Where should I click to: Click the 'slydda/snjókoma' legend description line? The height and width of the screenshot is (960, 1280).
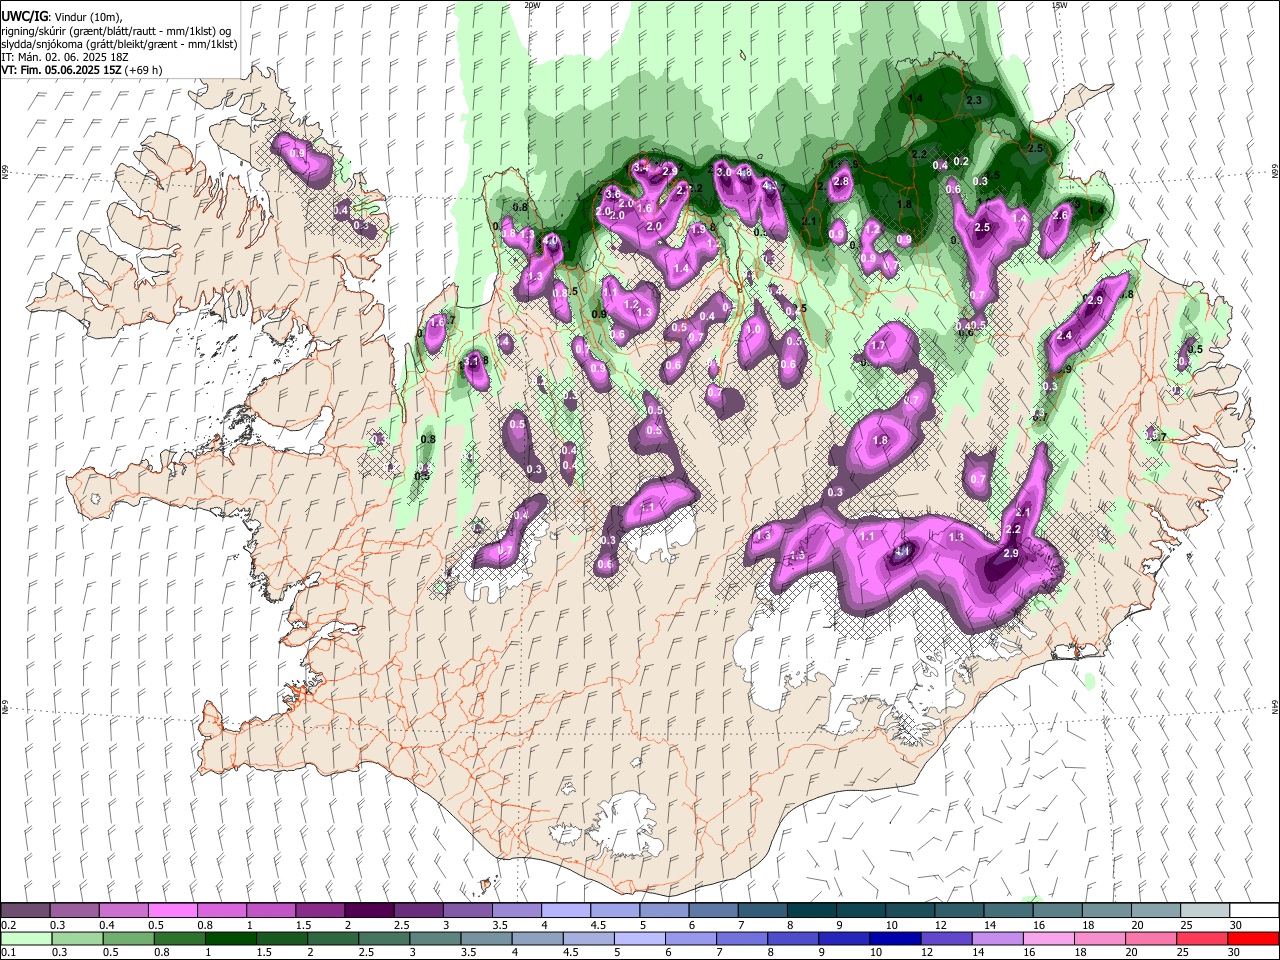click(119, 44)
